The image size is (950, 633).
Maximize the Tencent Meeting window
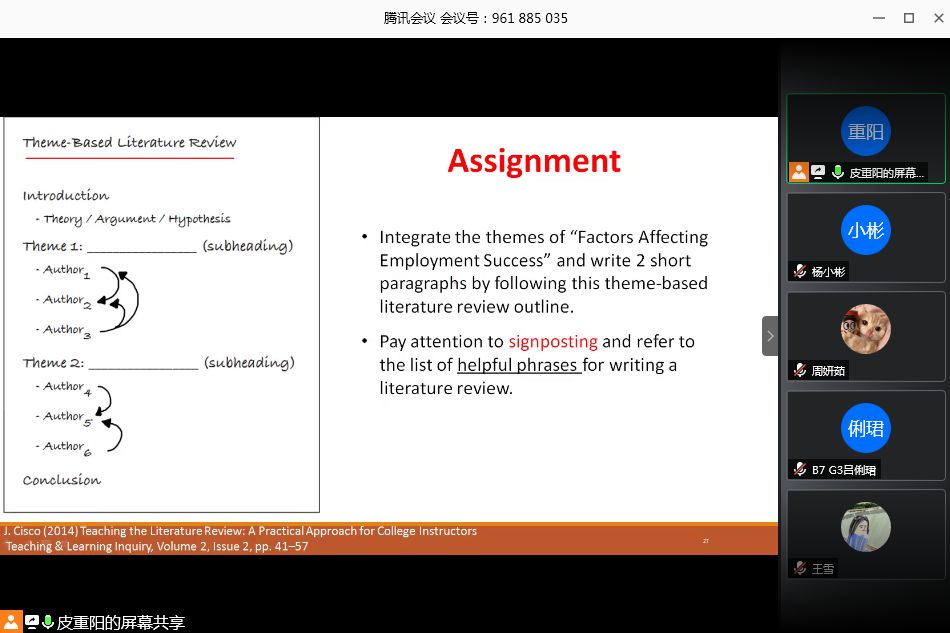coord(909,18)
